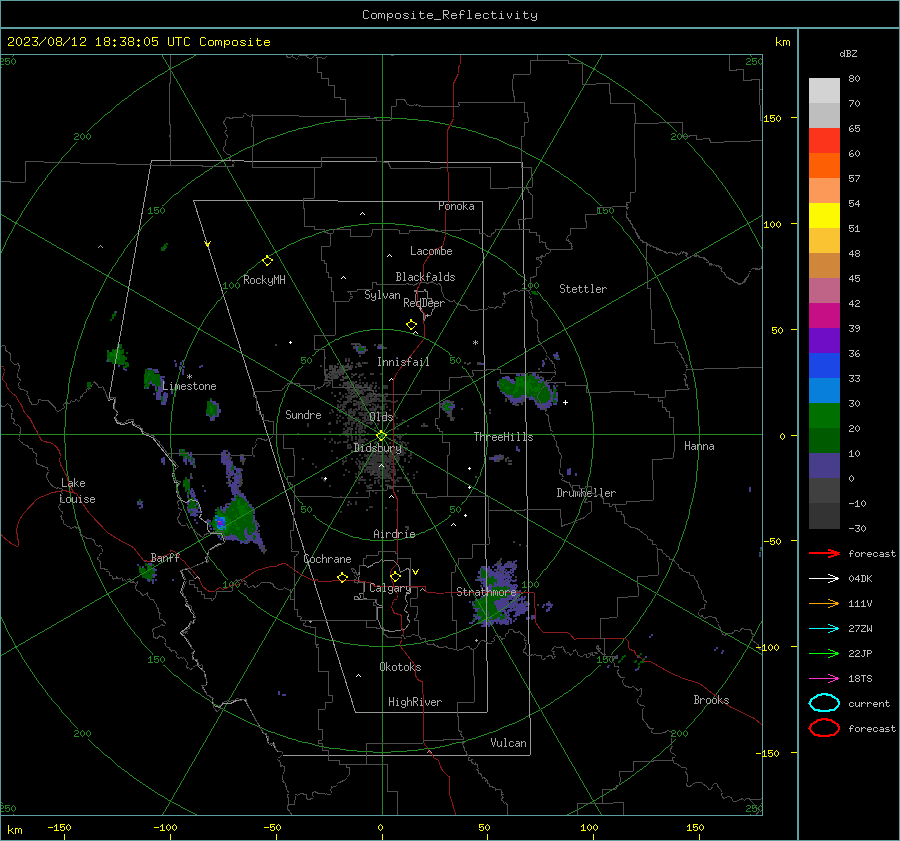Click the Sundre label
Image resolution: width=900 pixels, height=841 pixels.
[x=303, y=415]
